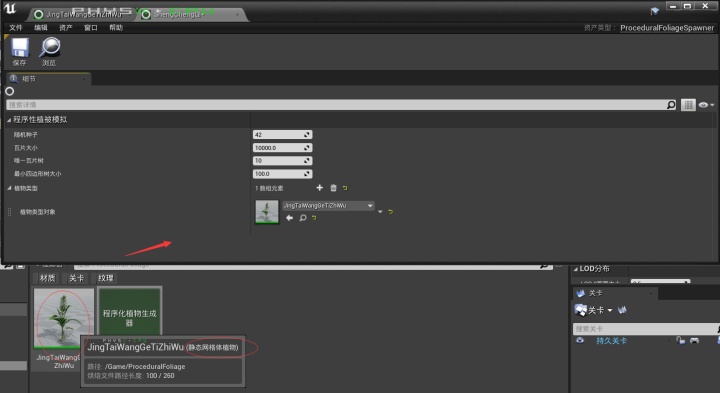The height and width of the screenshot is (393, 720).
Task: Reset array element with rightmost yellow arrow
Action: [390, 212]
